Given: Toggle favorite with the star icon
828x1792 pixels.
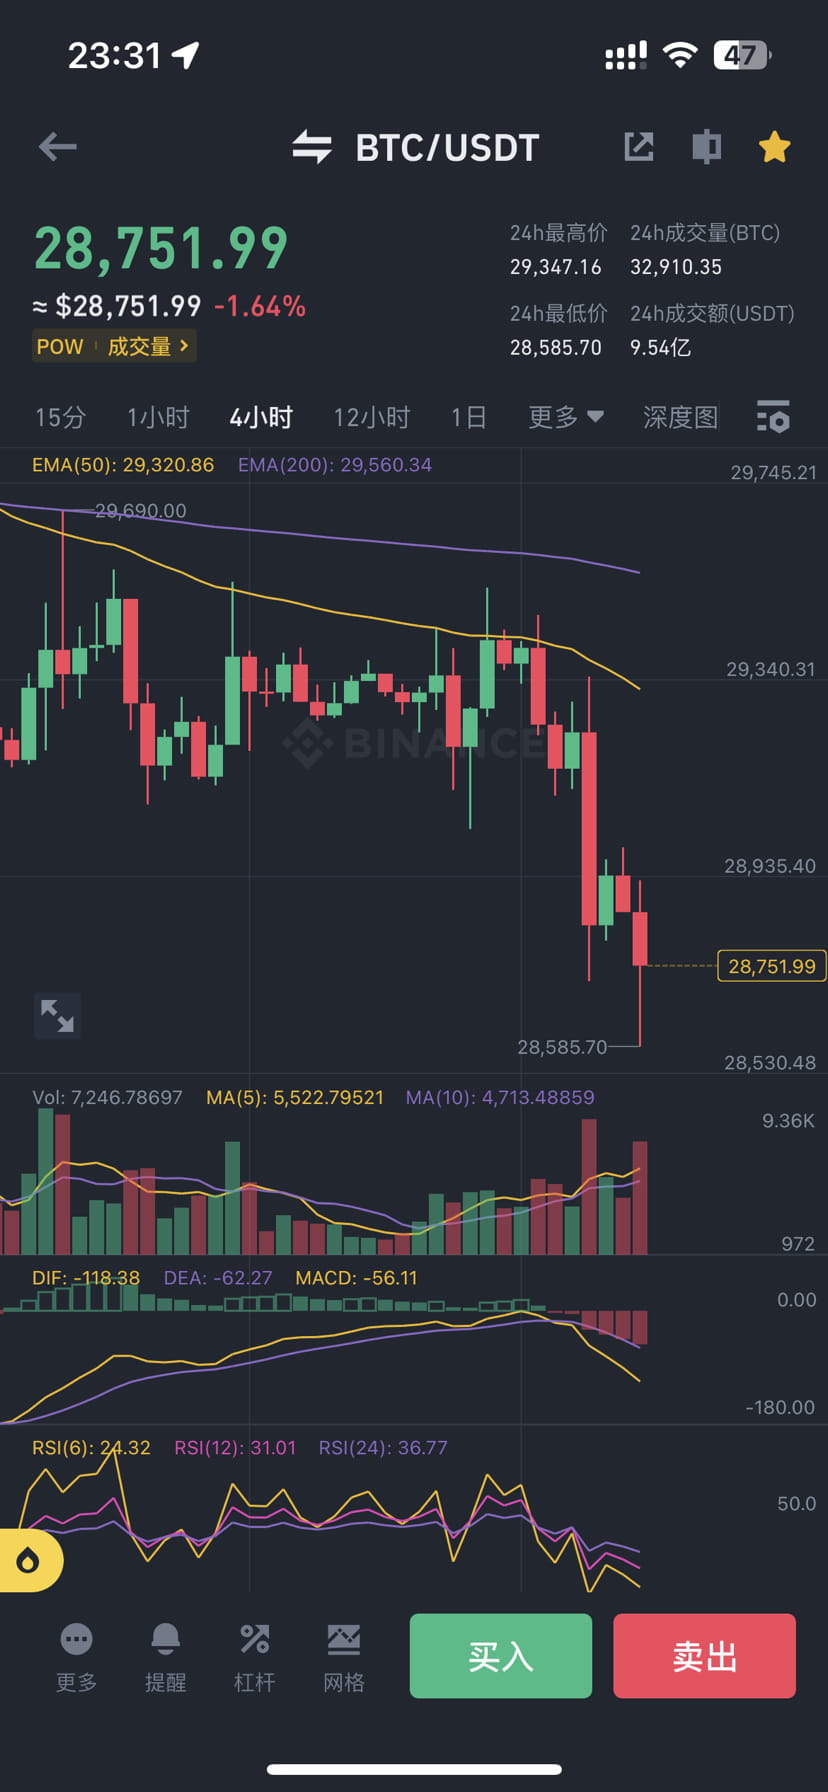Looking at the screenshot, I should tap(774, 147).
